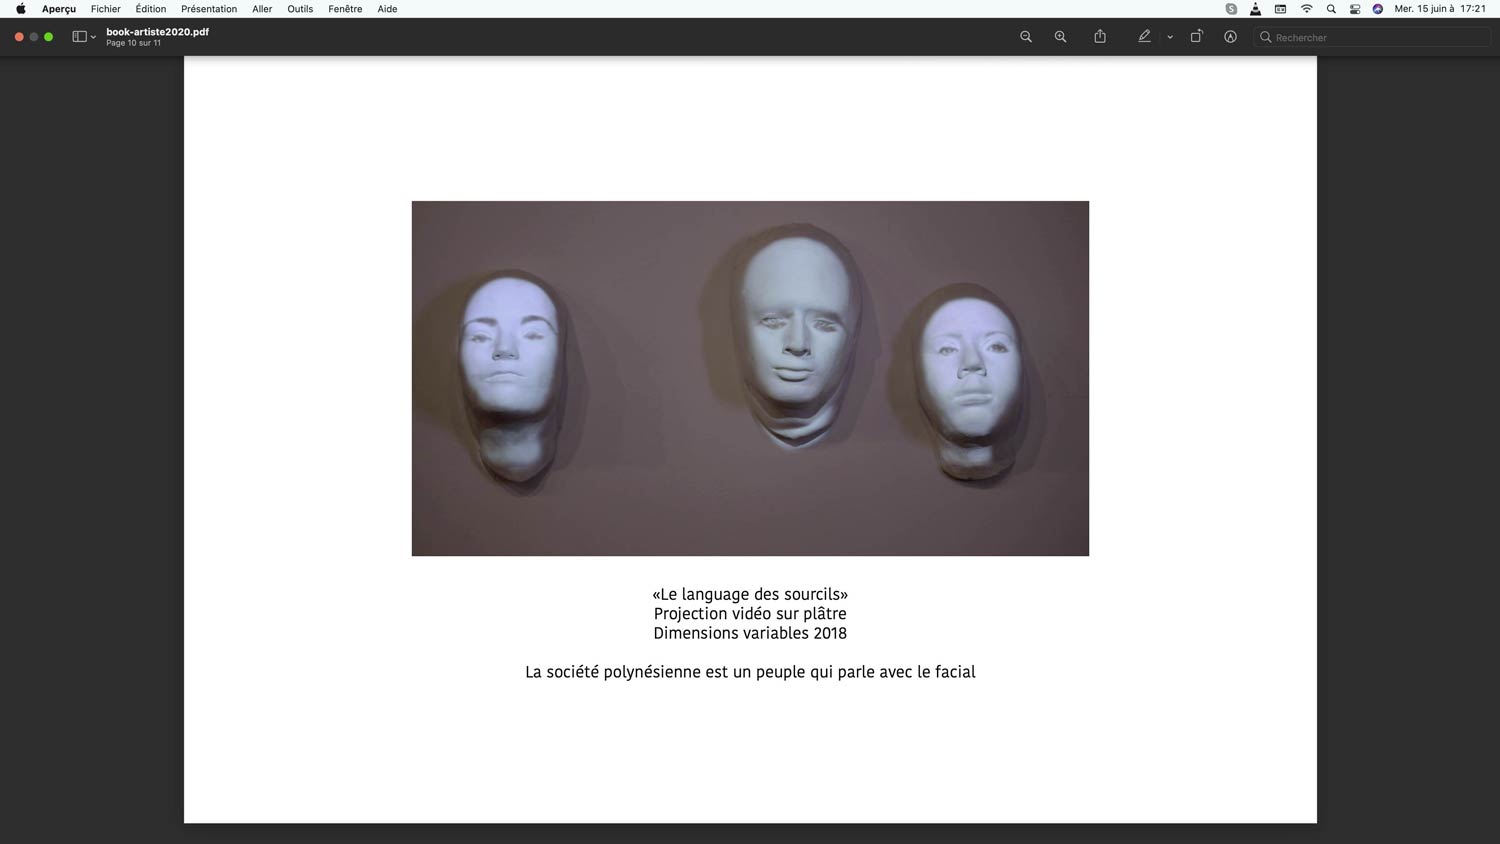Show the Markup annotation toolbar

pyautogui.click(x=1230, y=37)
